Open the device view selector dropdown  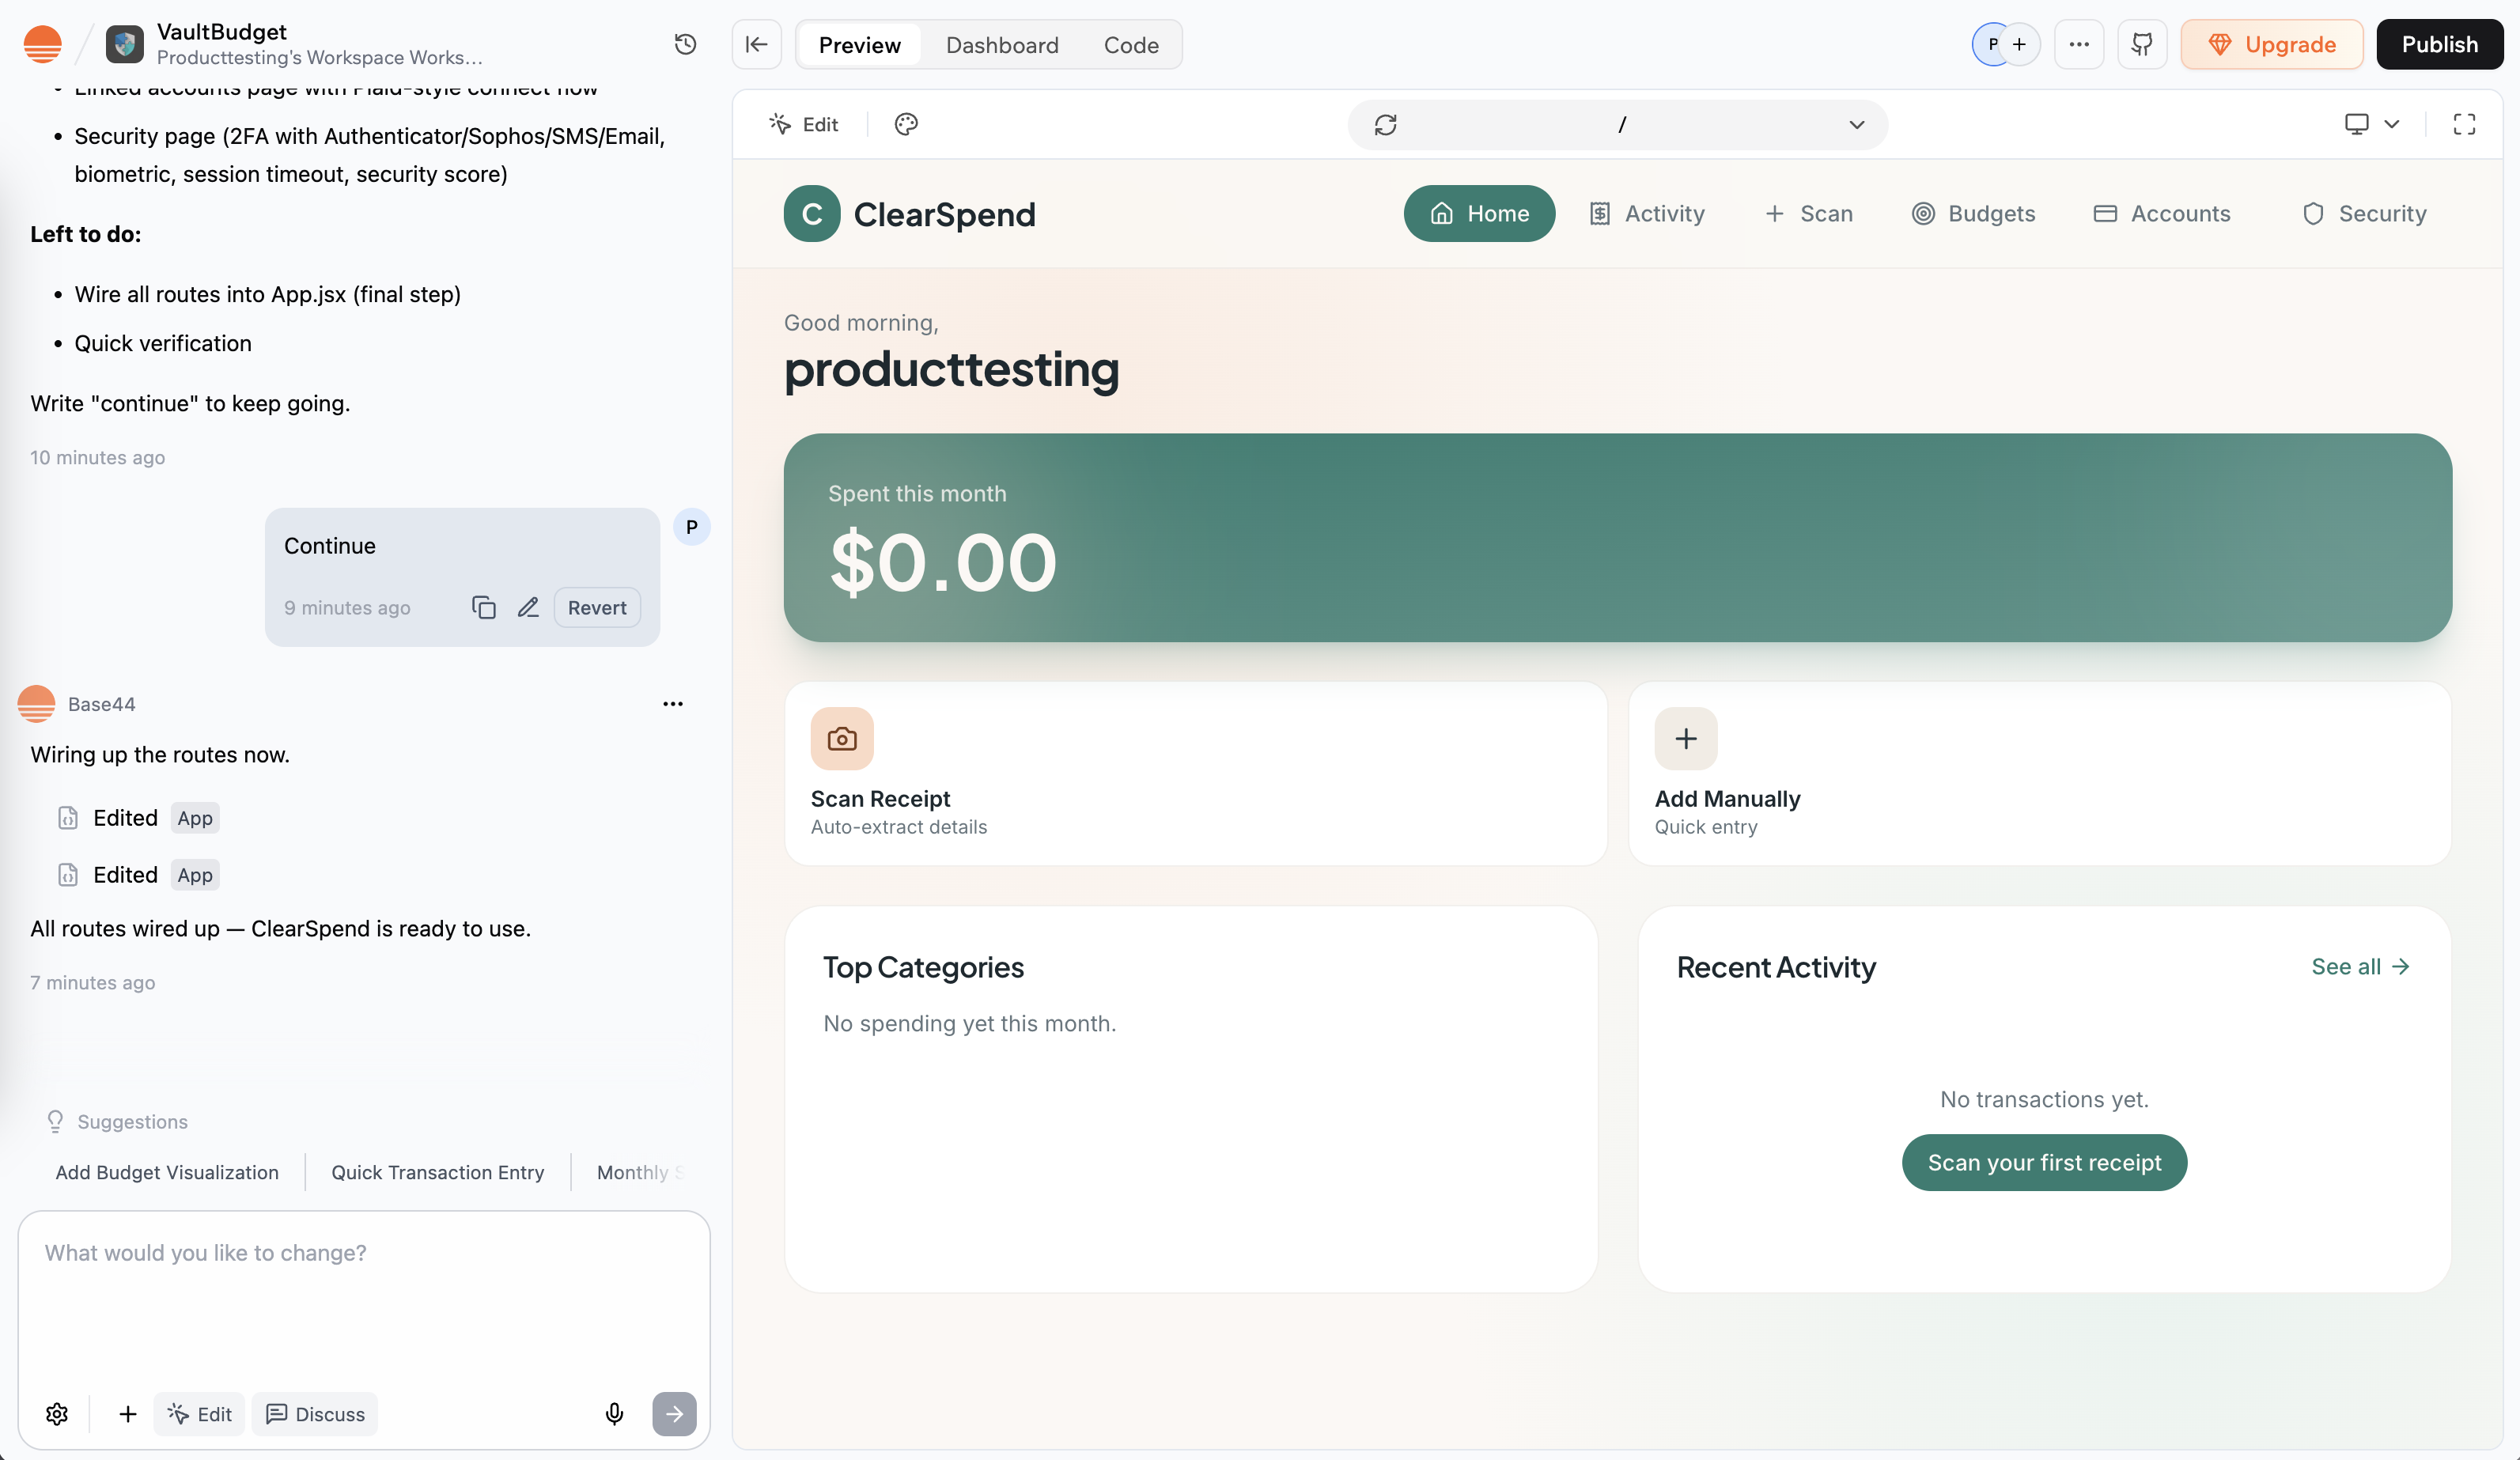(2372, 124)
